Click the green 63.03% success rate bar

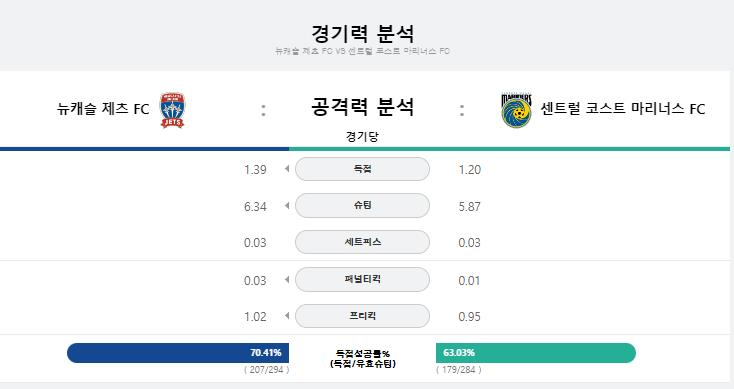(536, 353)
